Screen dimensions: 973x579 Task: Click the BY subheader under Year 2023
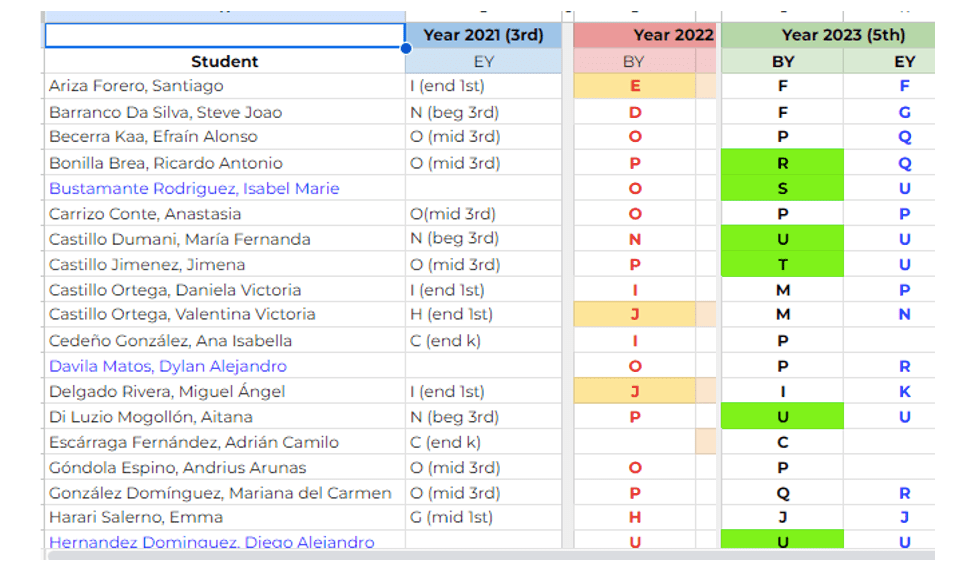782,61
